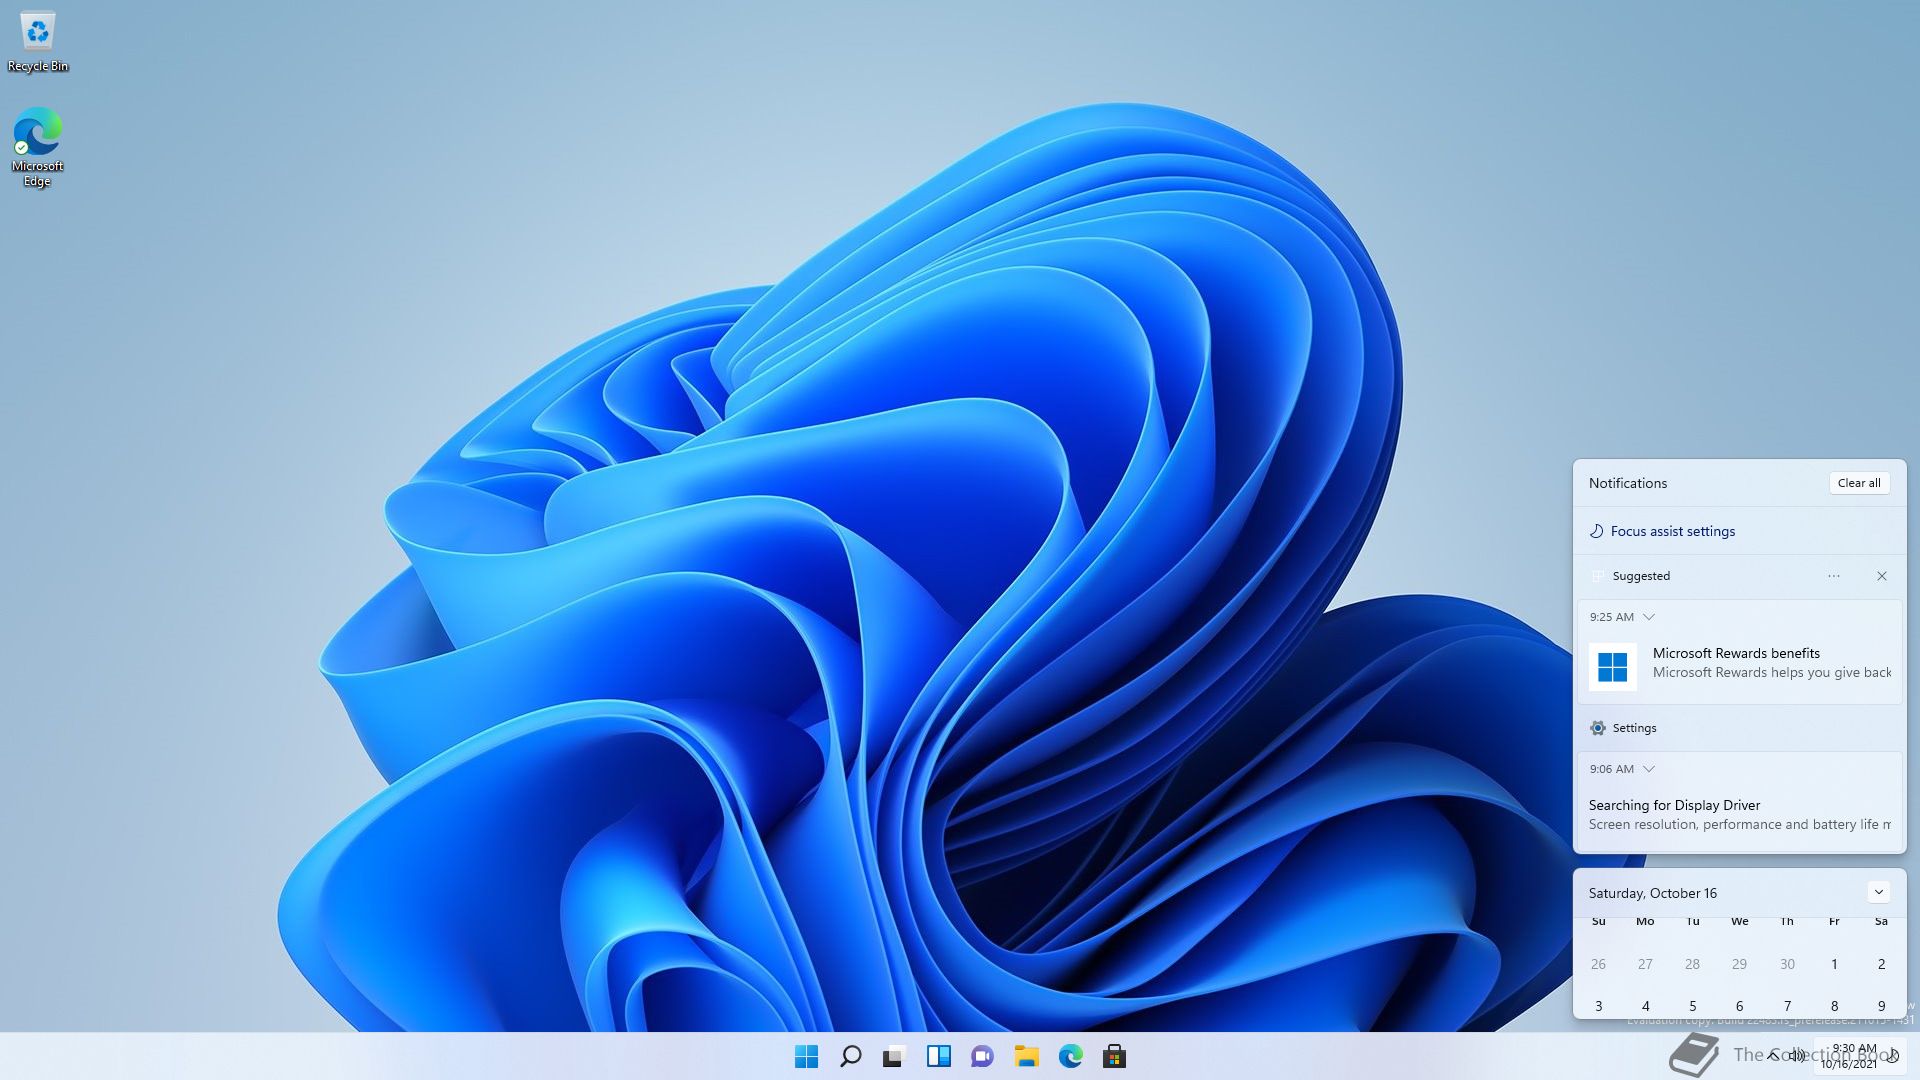Click Saturday, October 16 date header
The height and width of the screenshot is (1080, 1920).
(x=1652, y=893)
